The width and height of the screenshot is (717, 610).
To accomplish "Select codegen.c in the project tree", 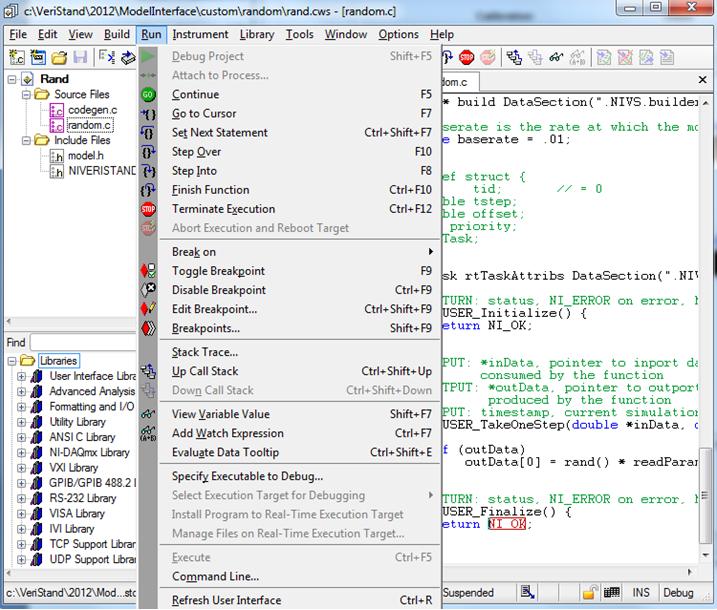I will click(x=92, y=110).
